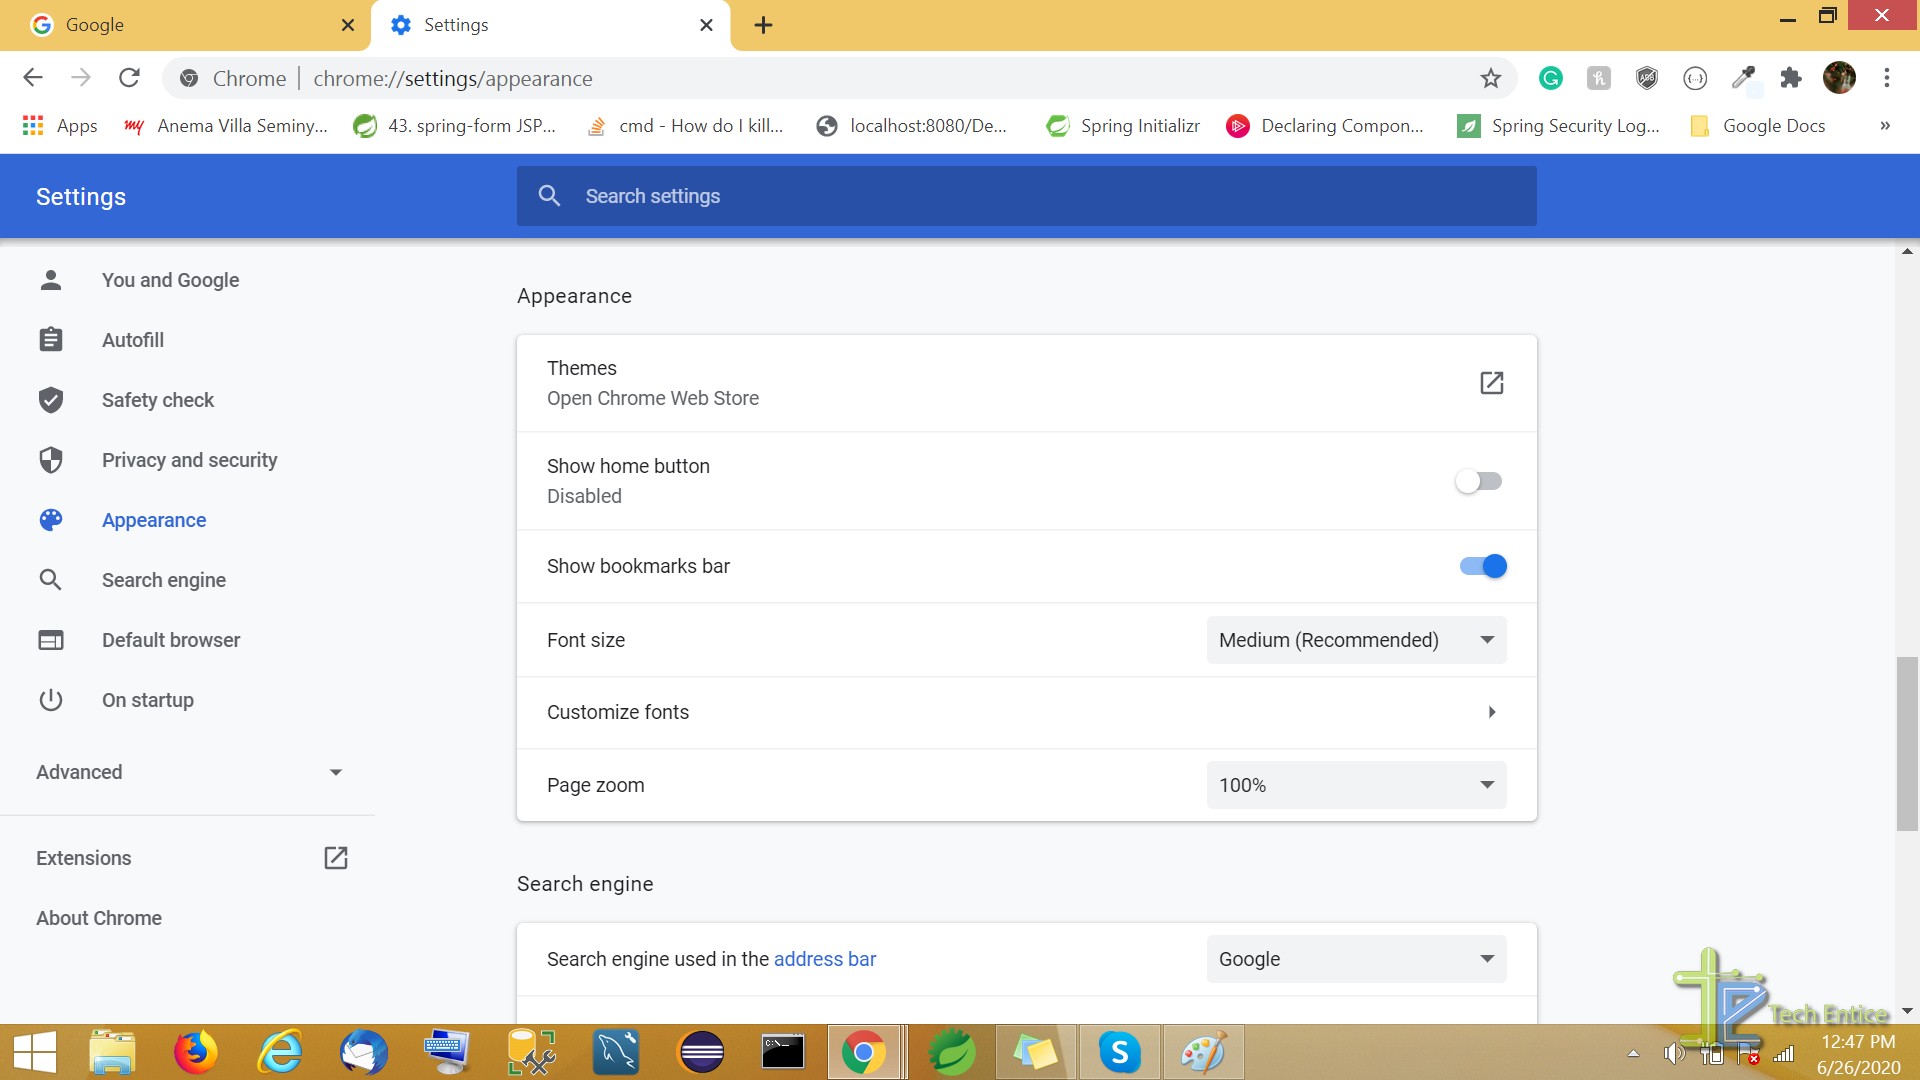This screenshot has width=1920, height=1080.
Task: Click the Search engine tab in sidebar
Action: pyautogui.click(x=164, y=580)
